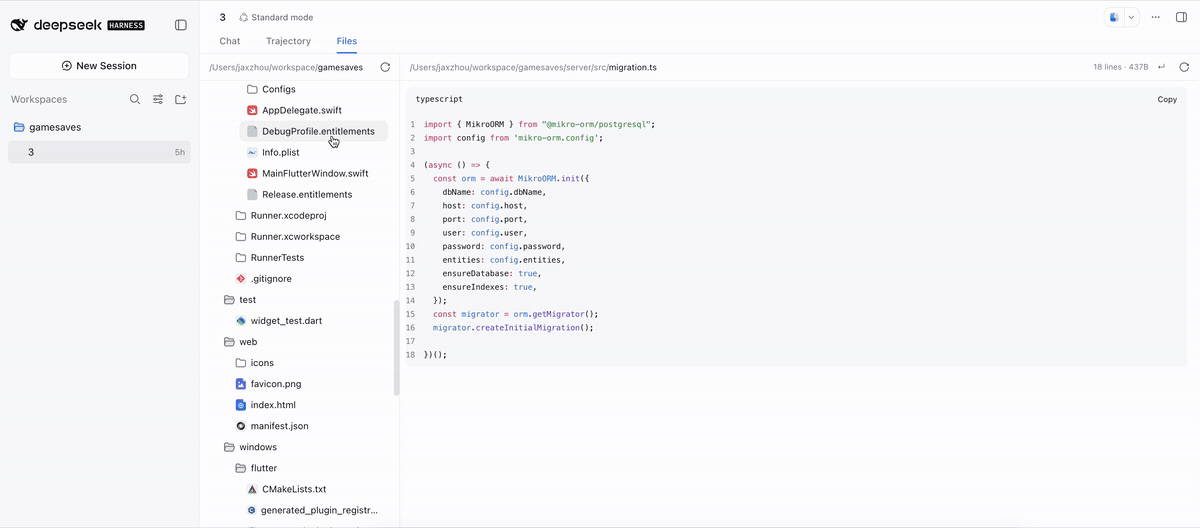Screen dimensions: 1200x528
Task: Open the three-dot more options menu
Action: [x=1156, y=17]
